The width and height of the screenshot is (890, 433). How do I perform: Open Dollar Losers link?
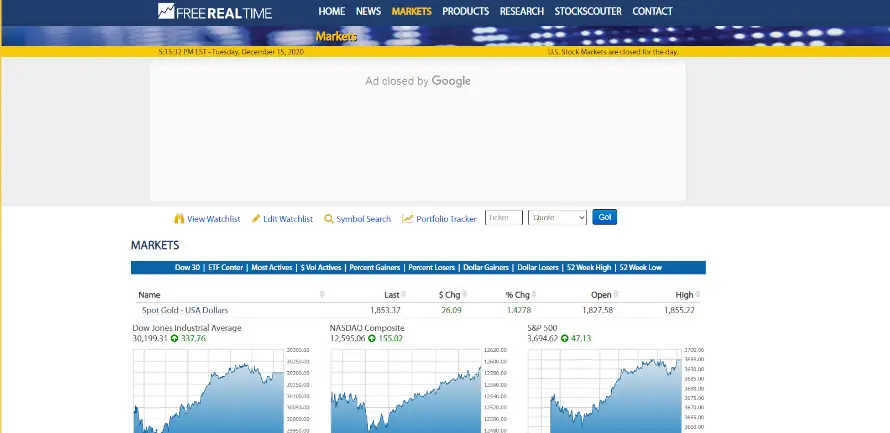point(538,267)
